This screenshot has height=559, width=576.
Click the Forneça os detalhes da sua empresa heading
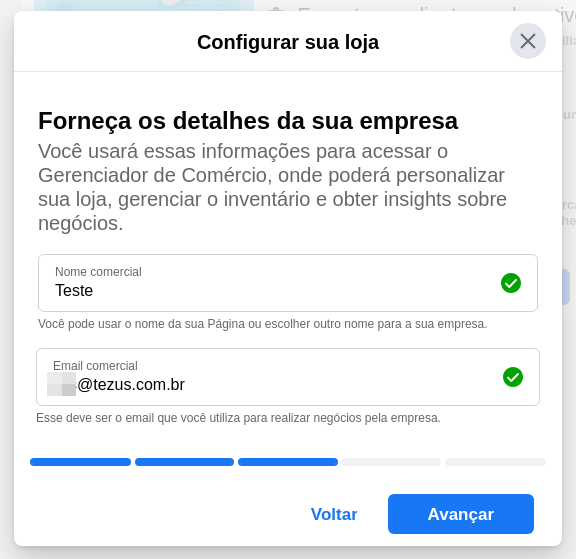248,121
